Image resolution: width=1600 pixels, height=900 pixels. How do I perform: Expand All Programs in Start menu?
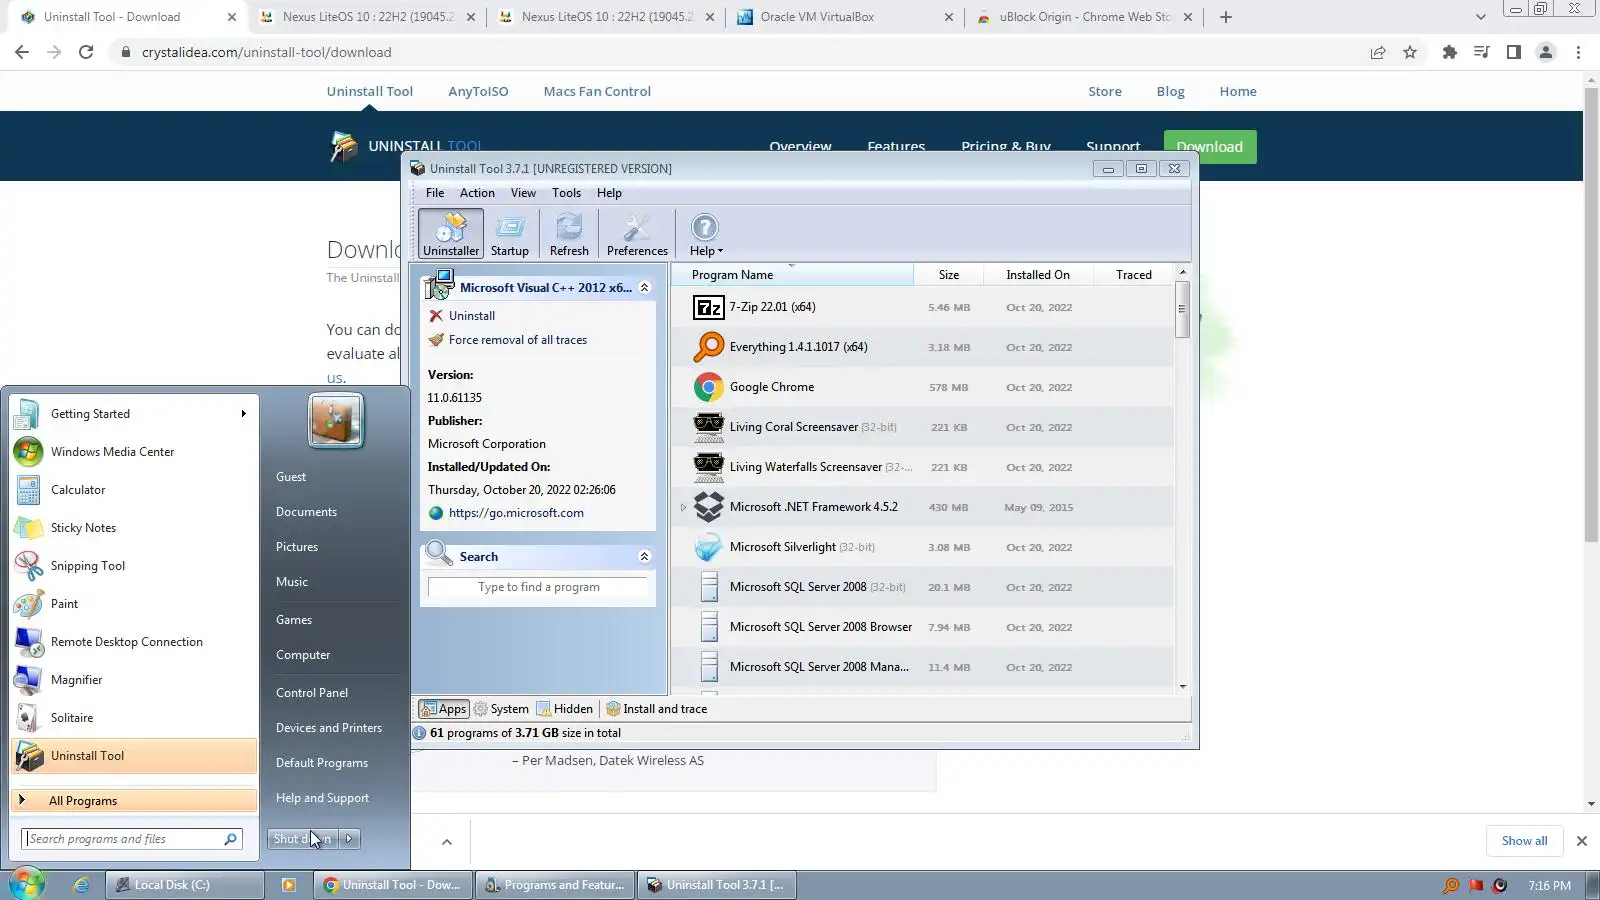click(134, 801)
